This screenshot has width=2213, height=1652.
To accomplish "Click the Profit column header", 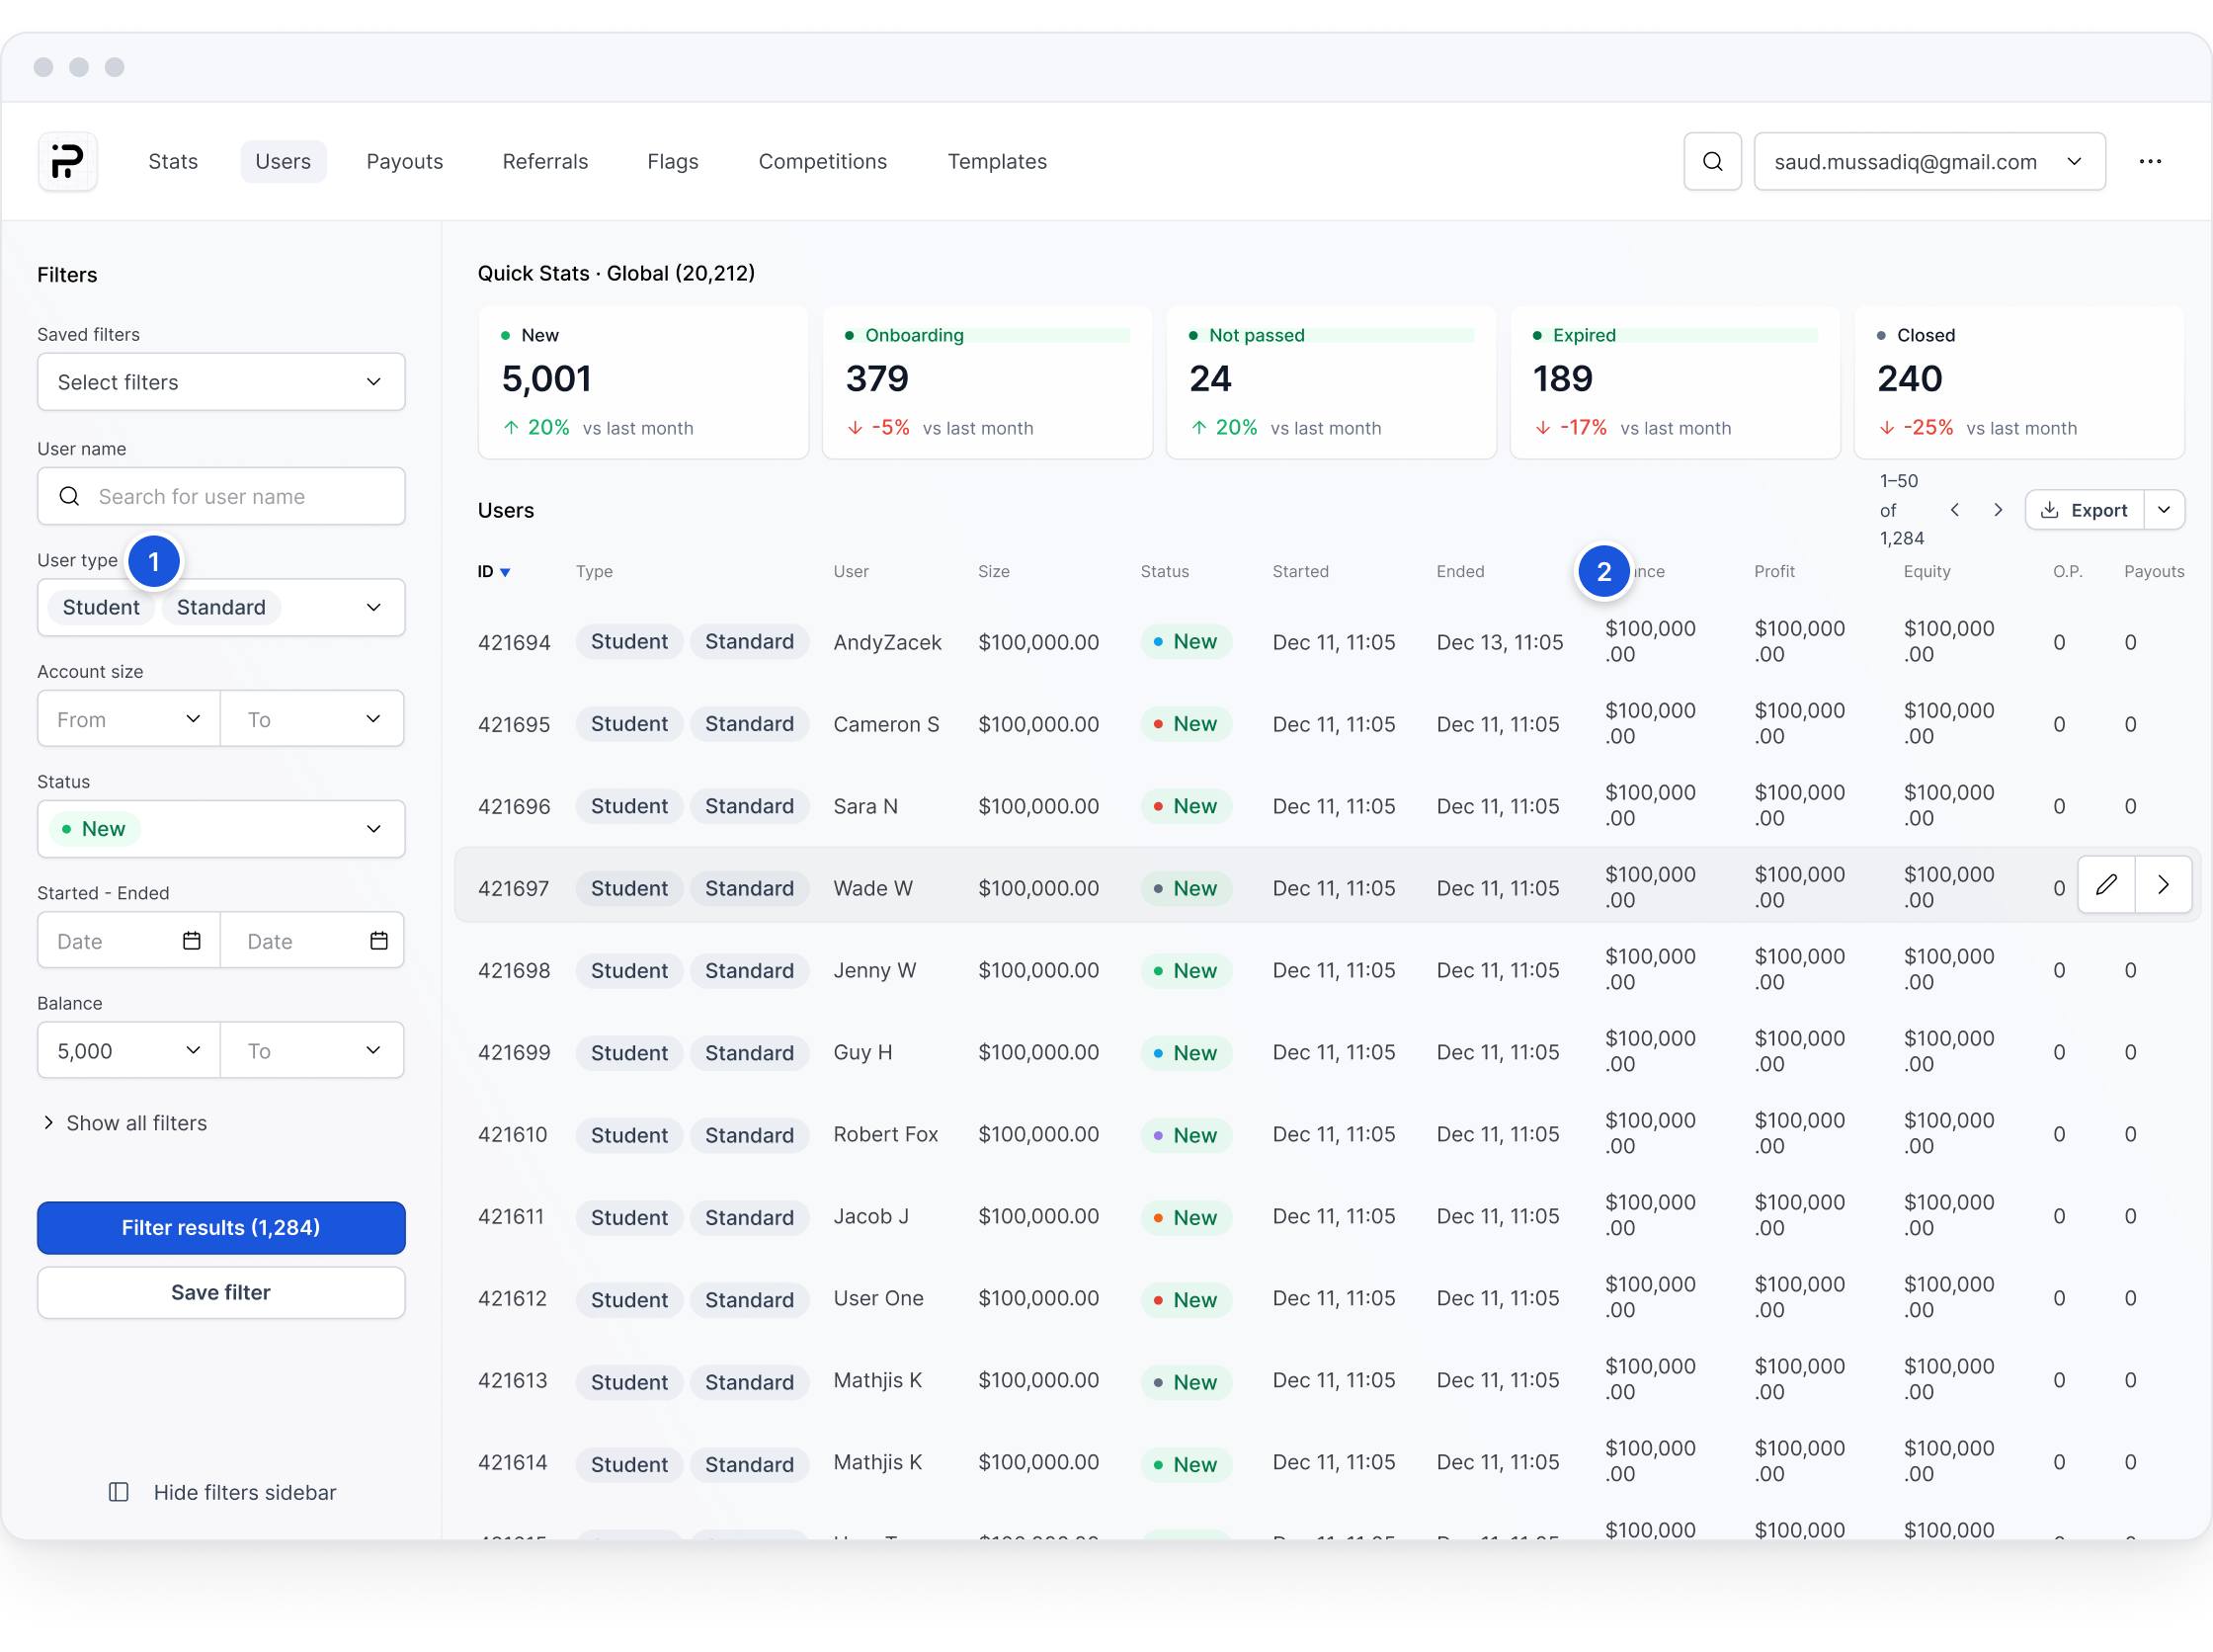I will point(1774,572).
